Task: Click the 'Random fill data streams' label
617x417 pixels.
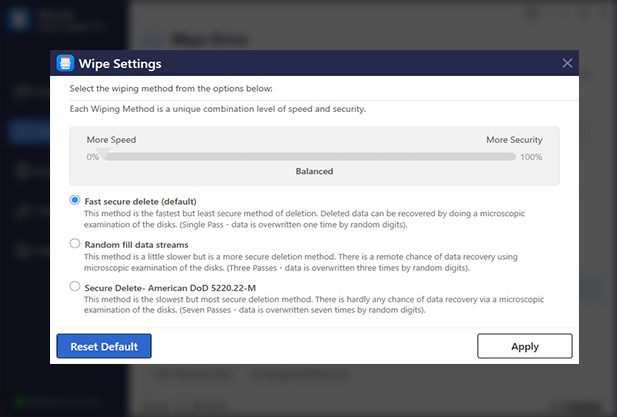Action: coord(137,245)
